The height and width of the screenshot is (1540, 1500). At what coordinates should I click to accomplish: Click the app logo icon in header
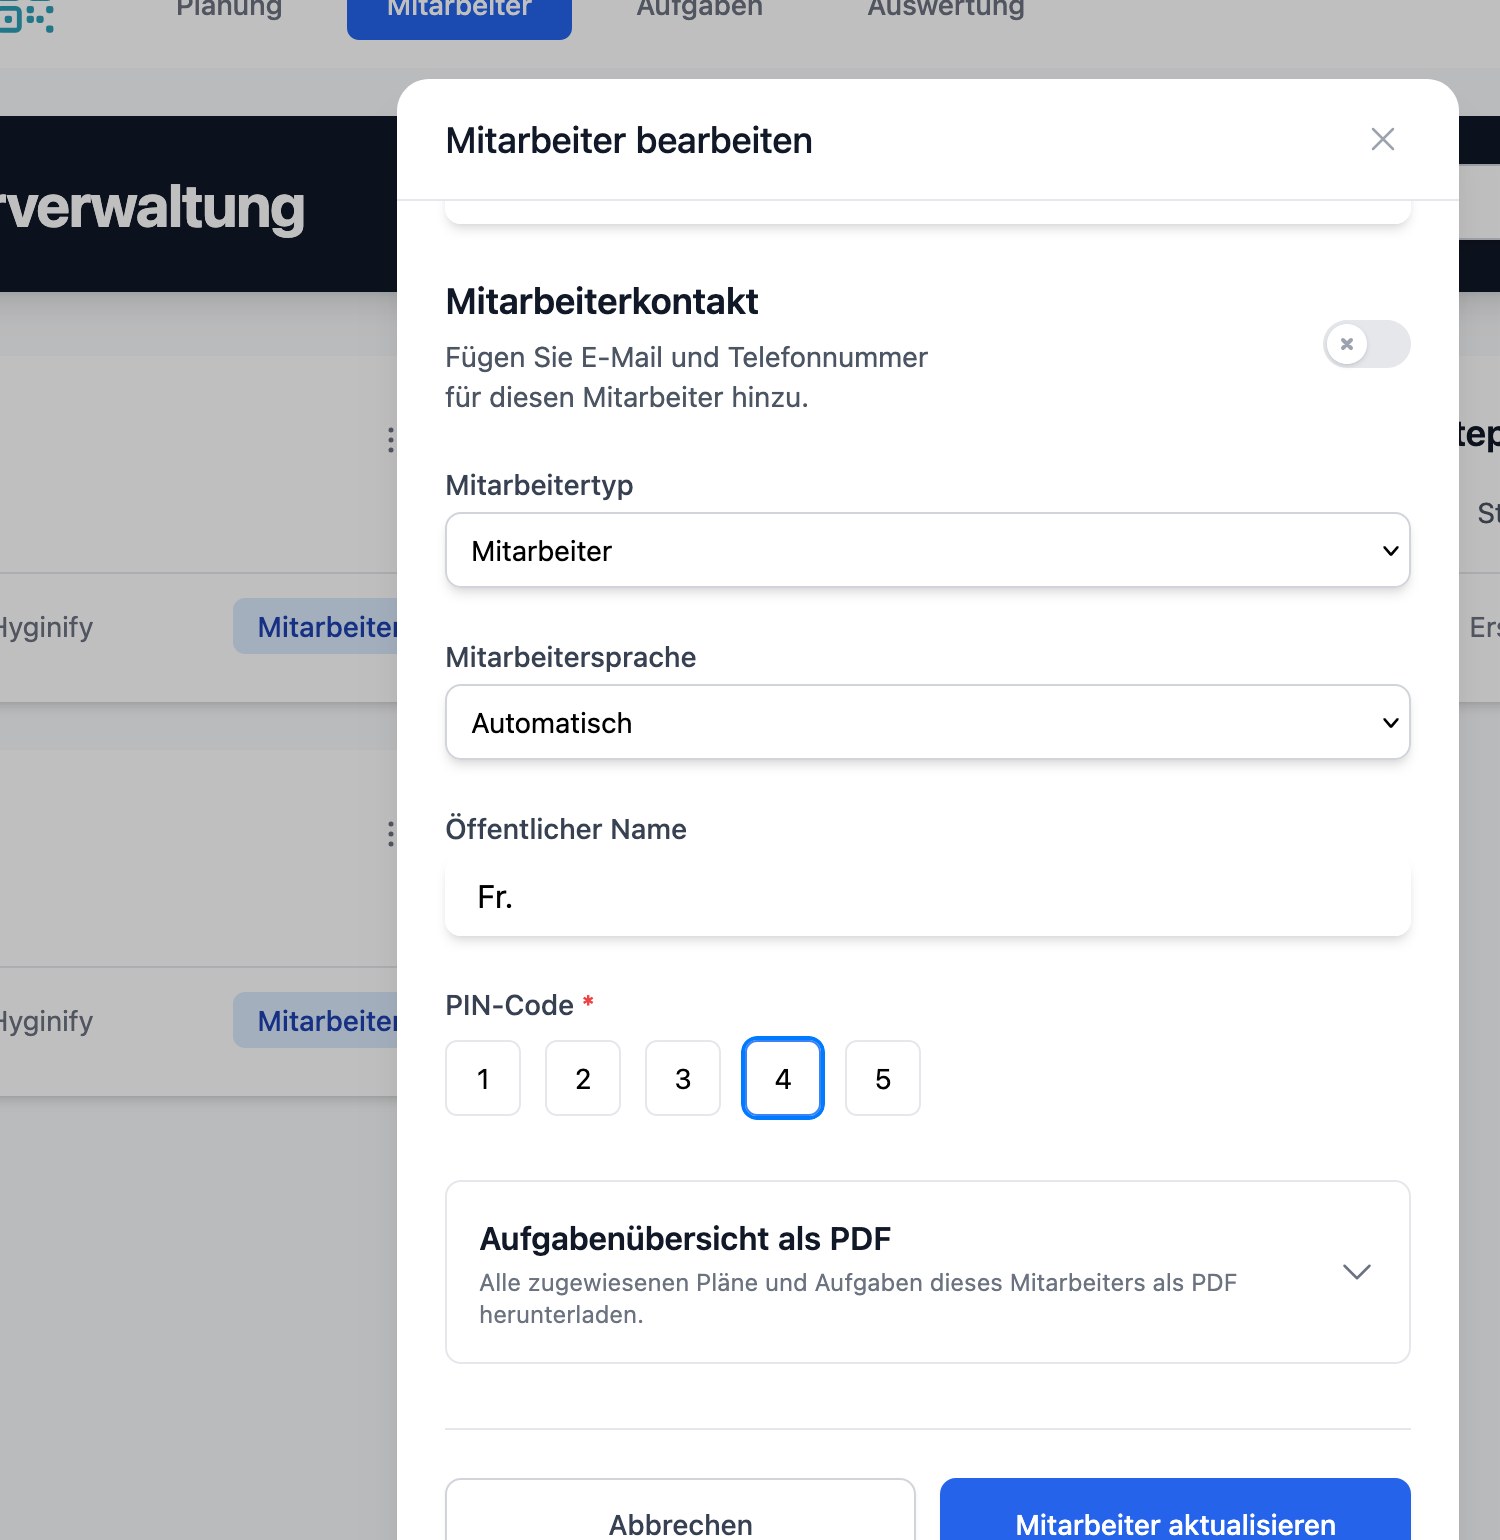point(26,14)
